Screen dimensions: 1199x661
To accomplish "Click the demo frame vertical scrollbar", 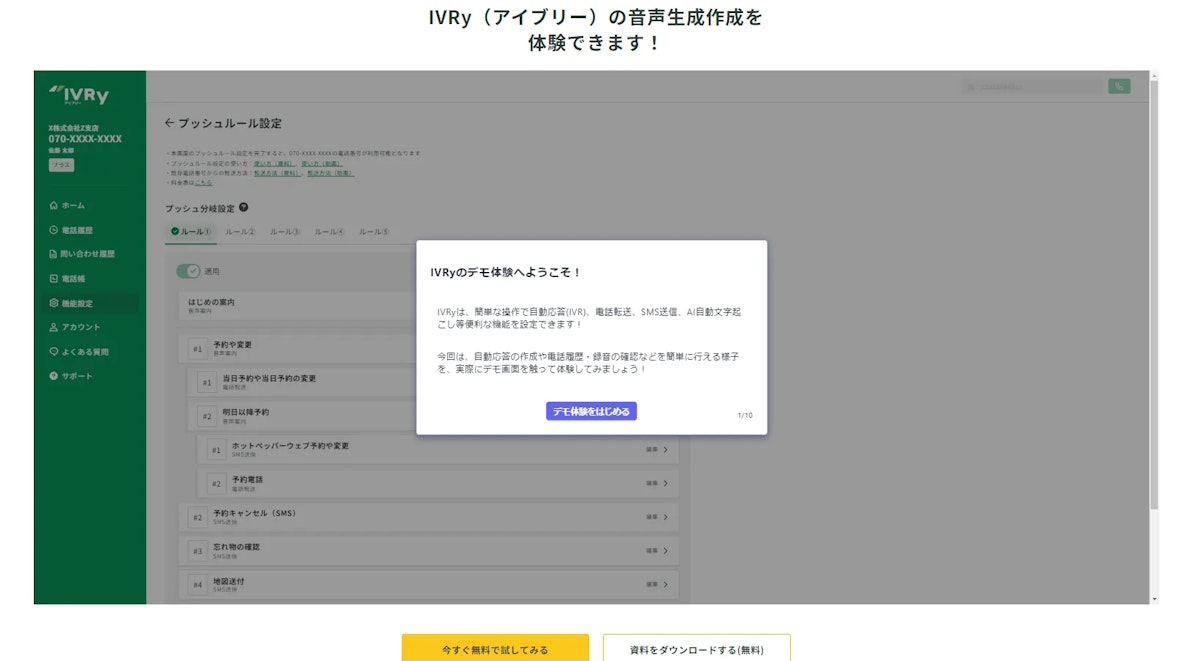I will tap(1154, 295).
